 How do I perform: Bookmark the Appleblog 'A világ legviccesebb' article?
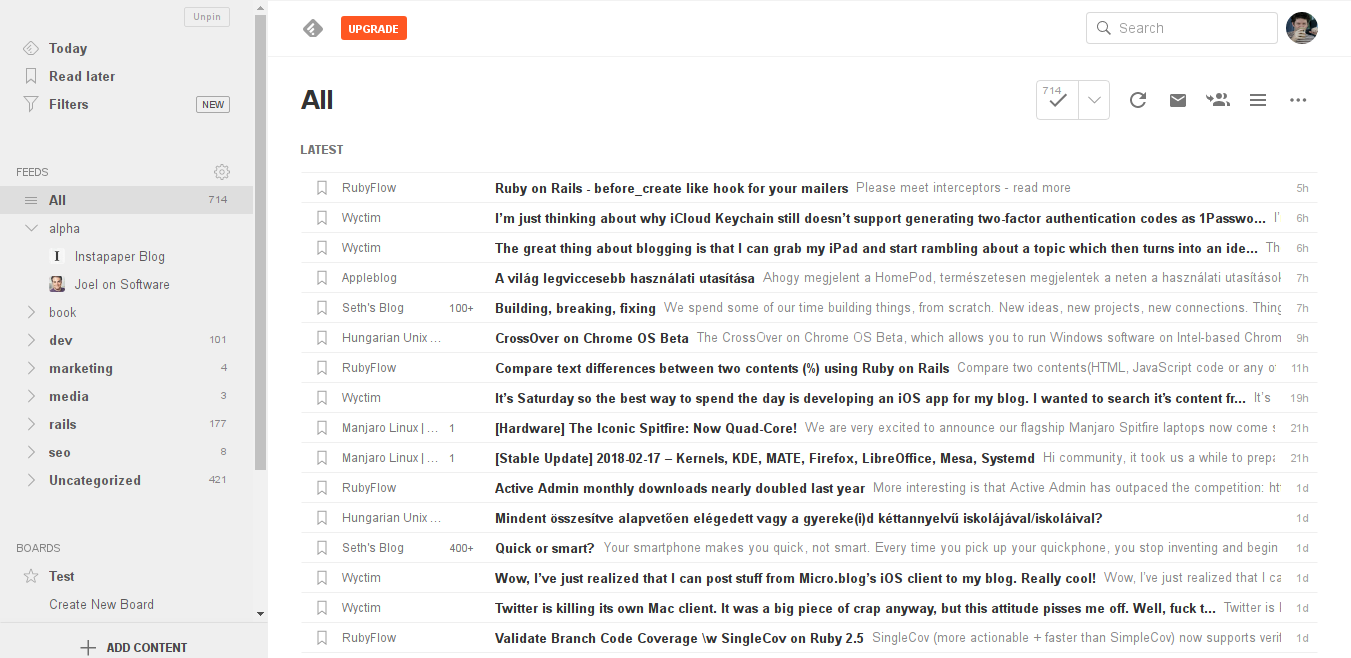(322, 278)
